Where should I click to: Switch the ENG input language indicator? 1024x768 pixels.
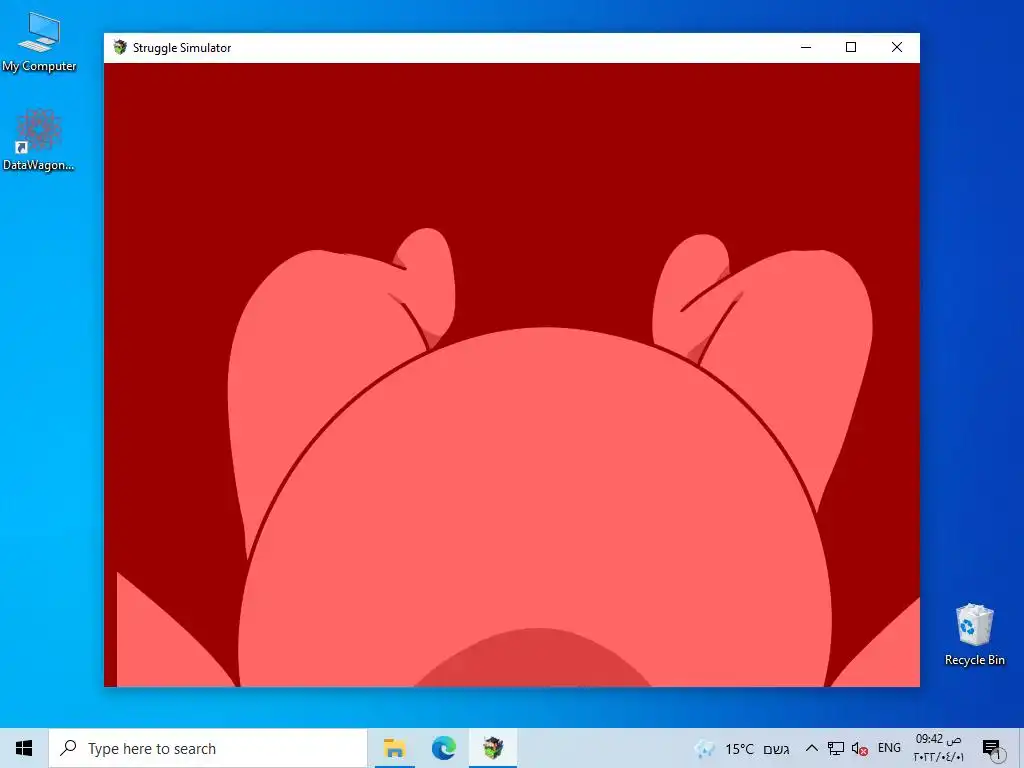[x=889, y=748]
